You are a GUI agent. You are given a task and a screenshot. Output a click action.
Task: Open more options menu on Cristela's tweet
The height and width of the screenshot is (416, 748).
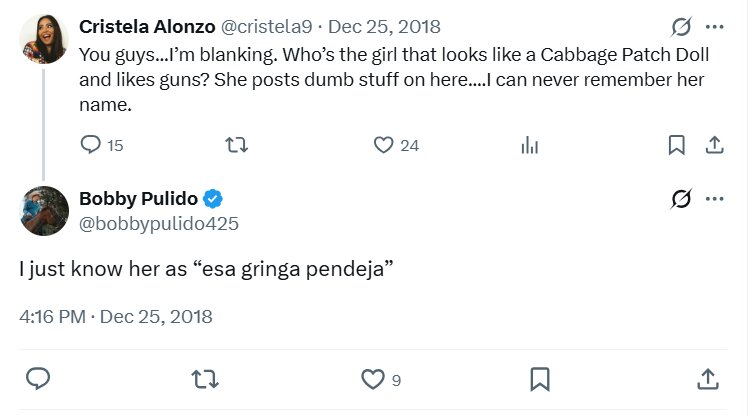pos(714,27)
